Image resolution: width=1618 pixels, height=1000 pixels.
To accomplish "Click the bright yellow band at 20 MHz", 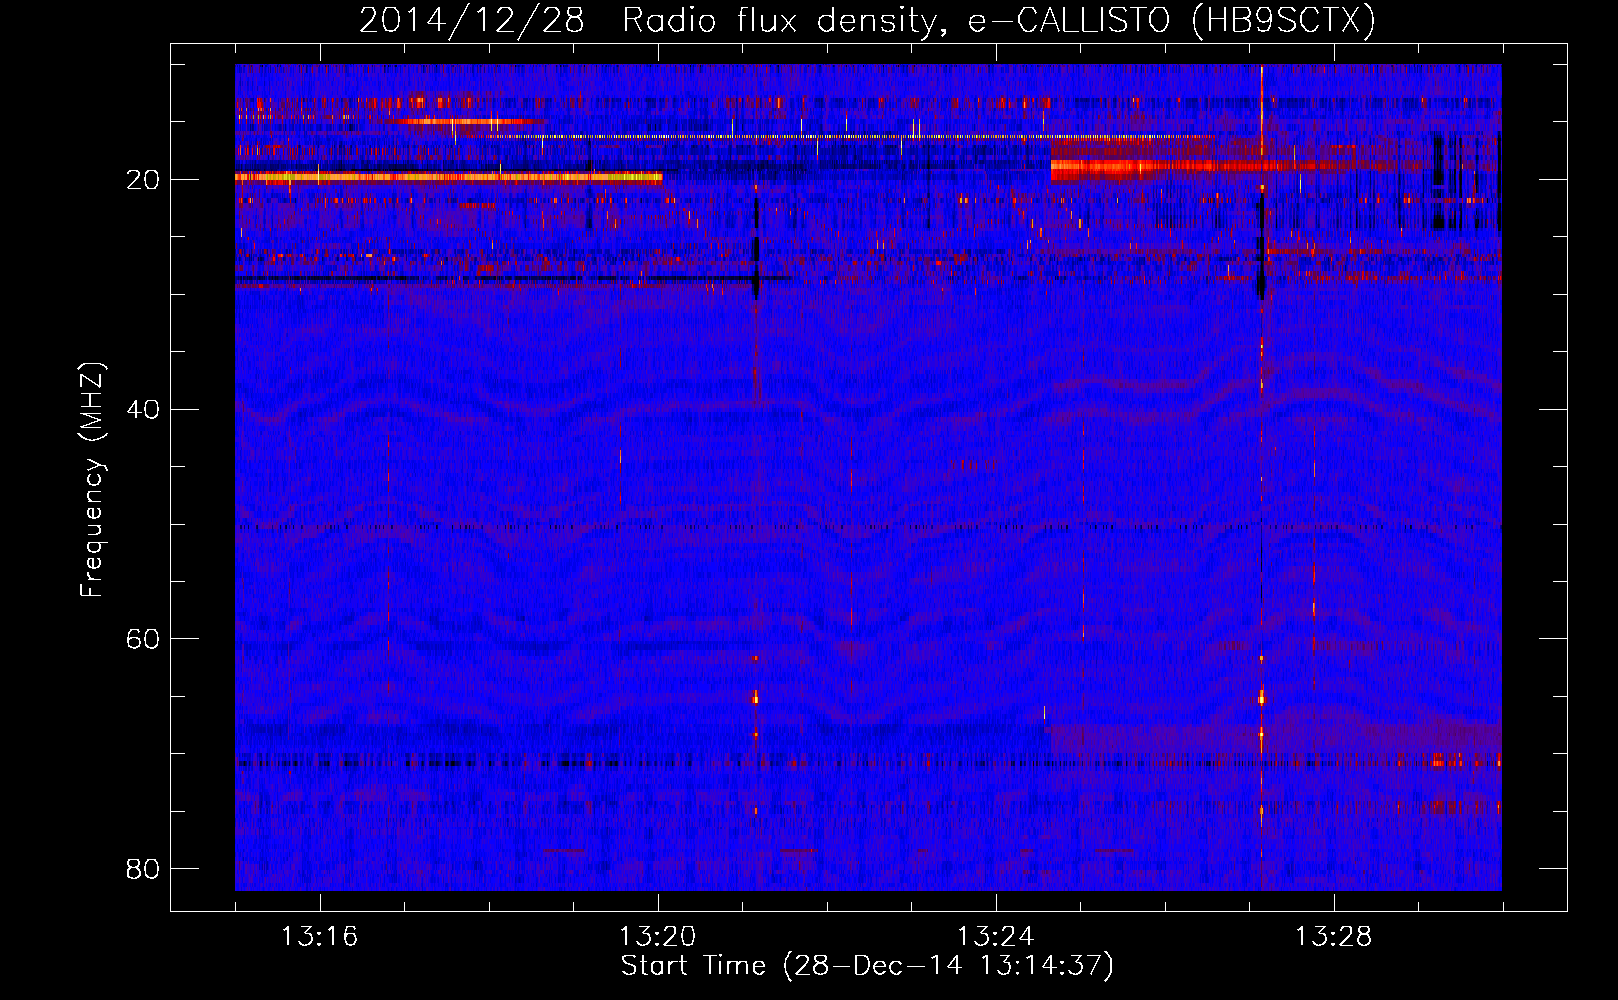I will pos(448,177).
